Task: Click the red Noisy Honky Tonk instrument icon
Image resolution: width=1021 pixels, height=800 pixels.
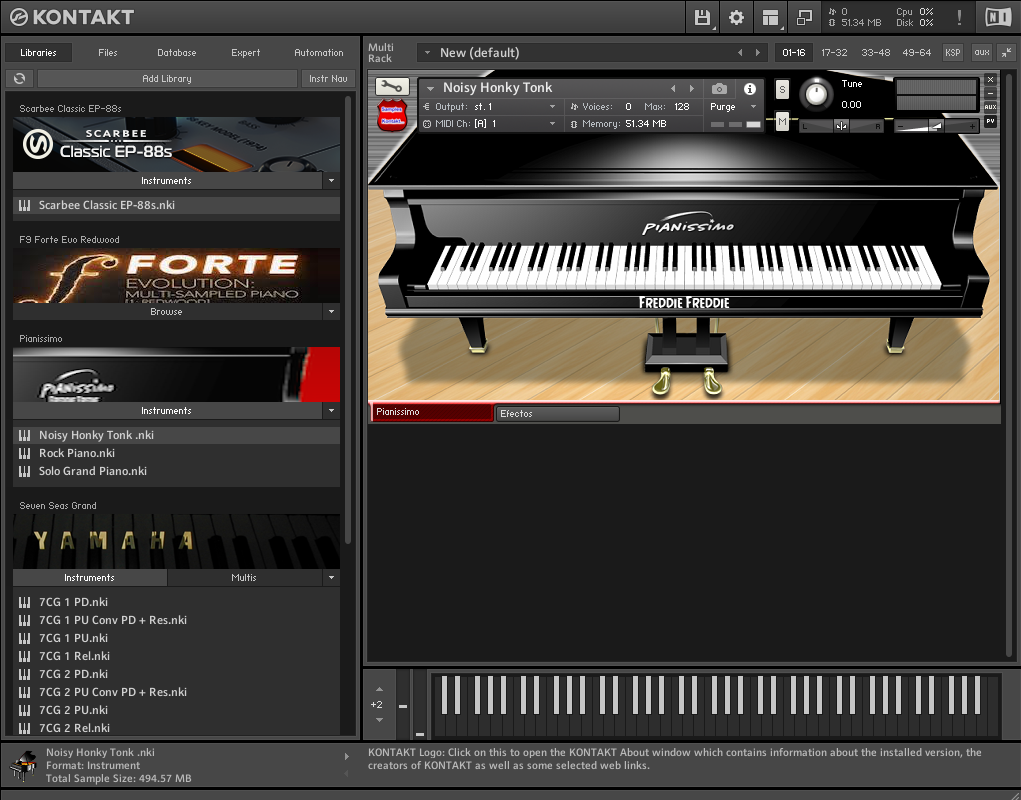Action: coord(392,115)
